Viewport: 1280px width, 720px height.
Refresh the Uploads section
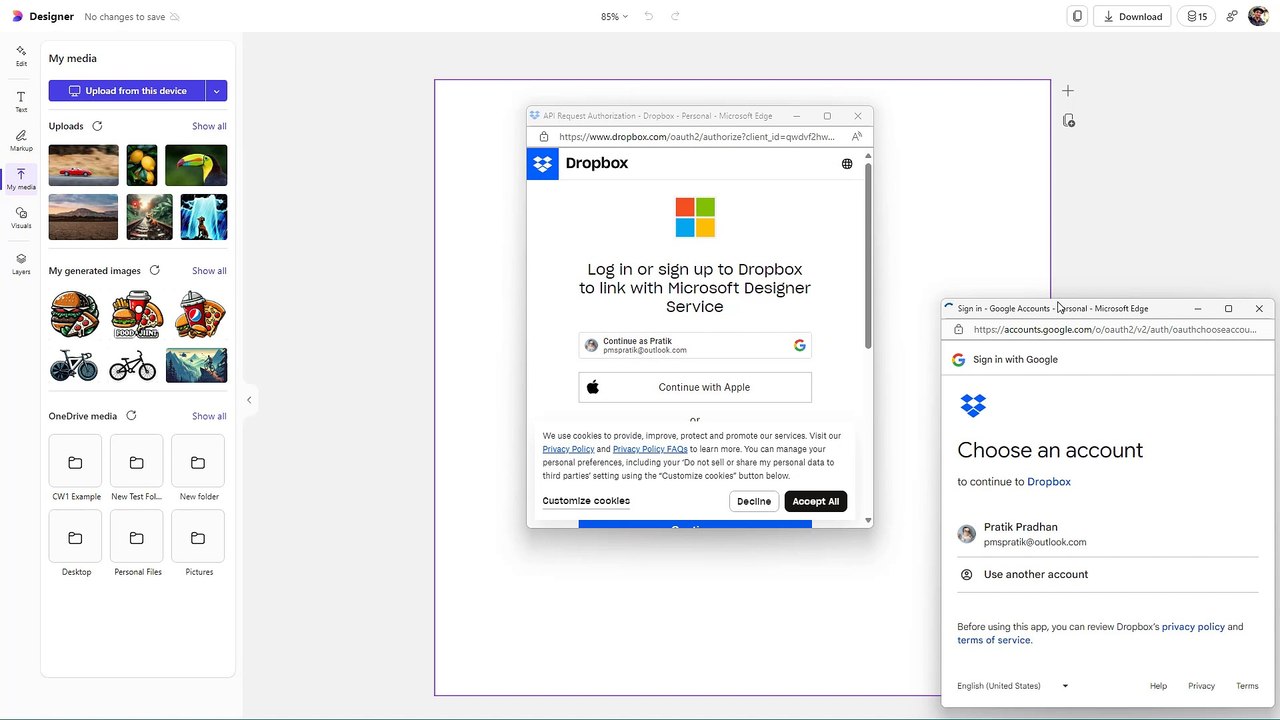click(97, 126)
